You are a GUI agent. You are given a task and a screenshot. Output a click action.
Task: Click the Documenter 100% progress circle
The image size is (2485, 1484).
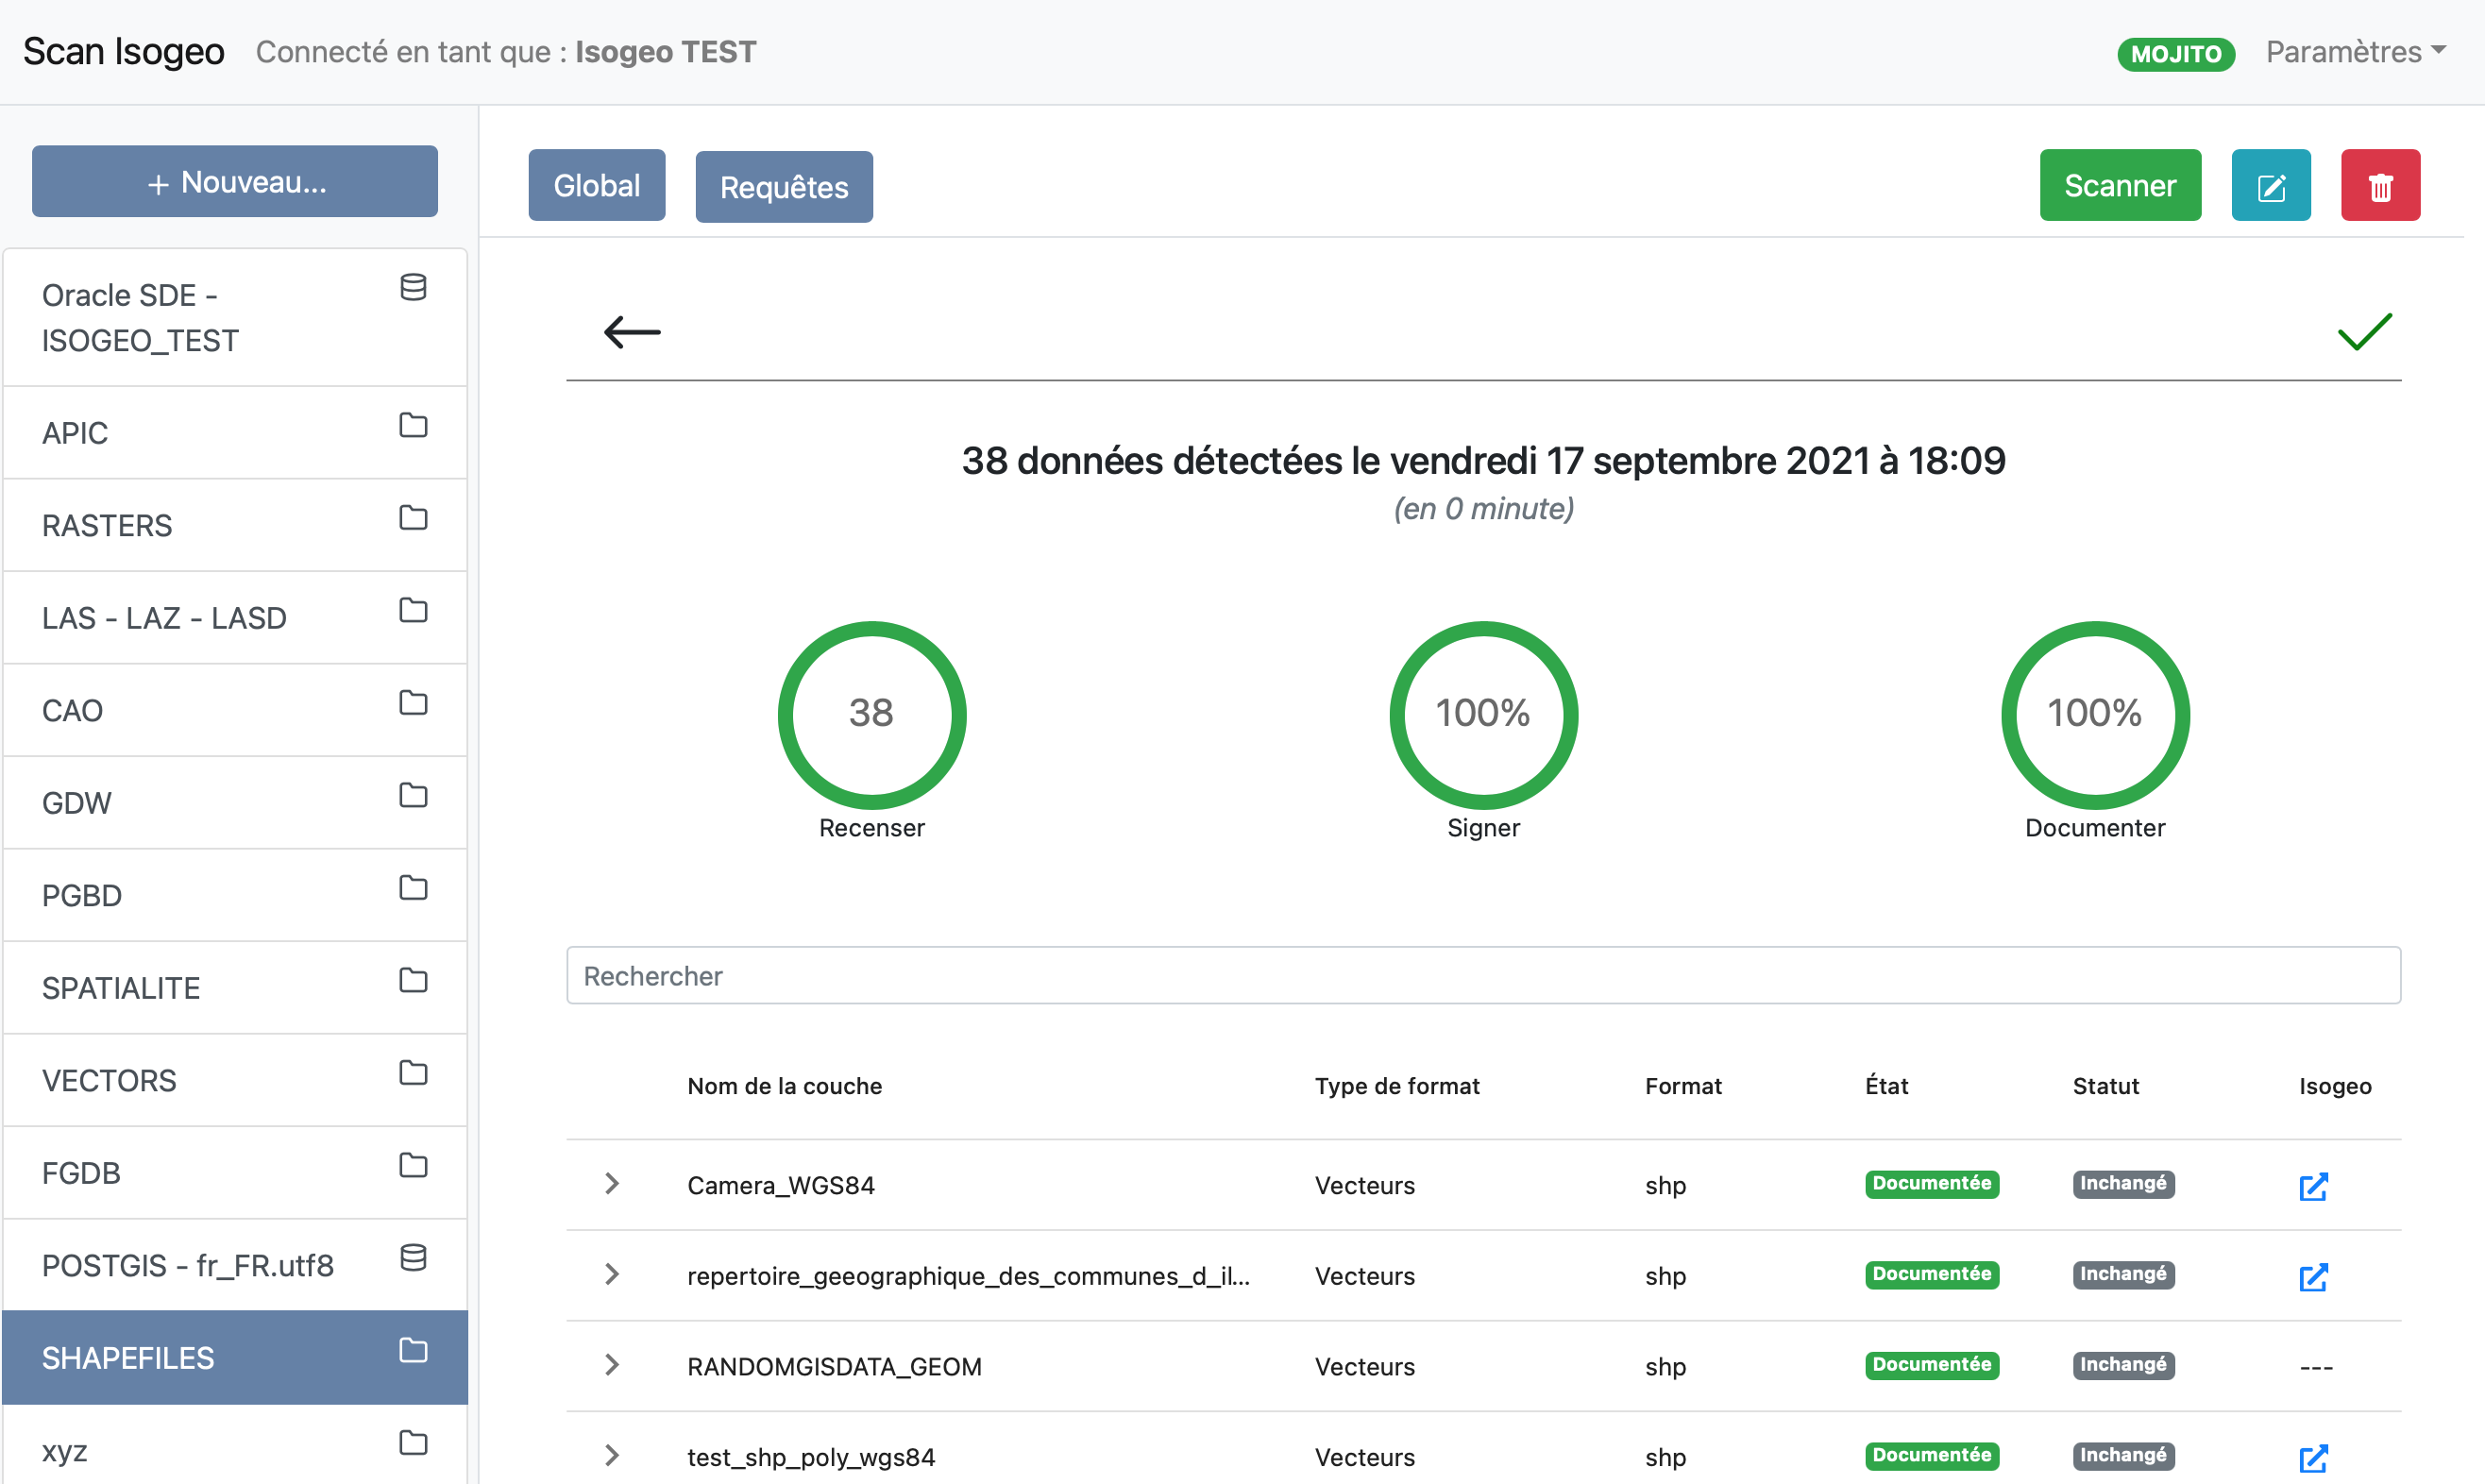[x=2094, y=714]
